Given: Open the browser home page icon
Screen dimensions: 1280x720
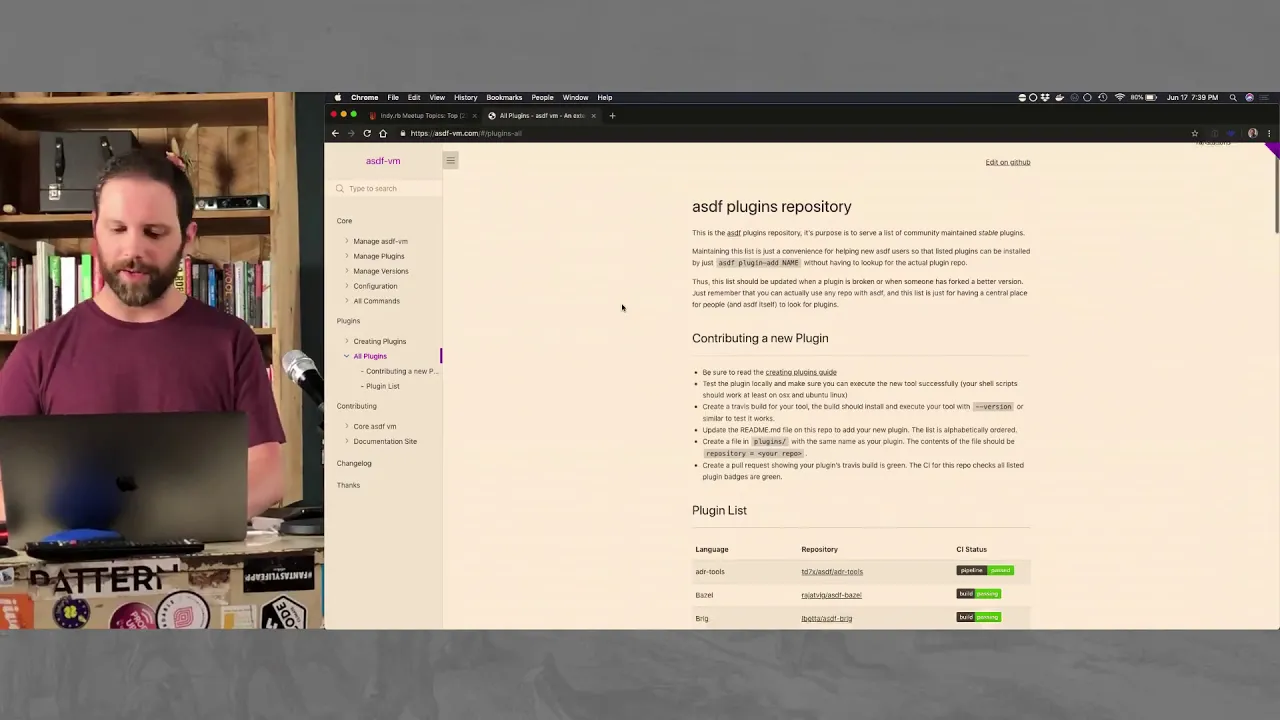Looking at the screenshot, I should tap(383, 133).
